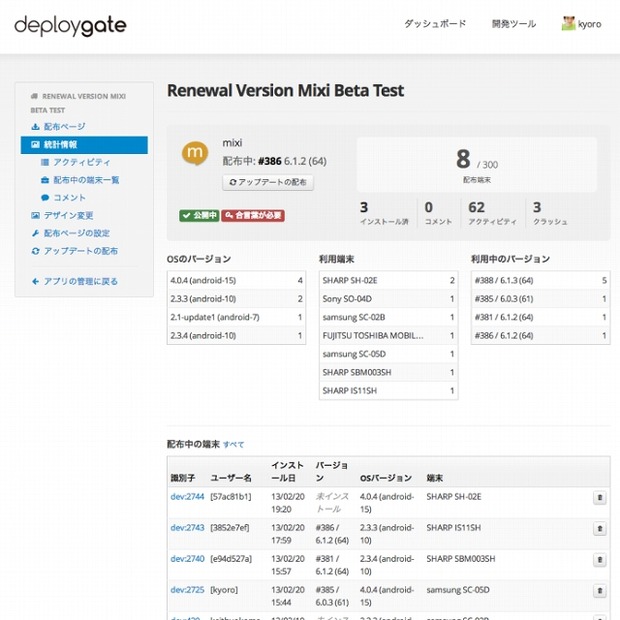Screen dimensions: 620x620
Task: Click the list icon beside アクティビティ
Action: click(x=45, y=162)
